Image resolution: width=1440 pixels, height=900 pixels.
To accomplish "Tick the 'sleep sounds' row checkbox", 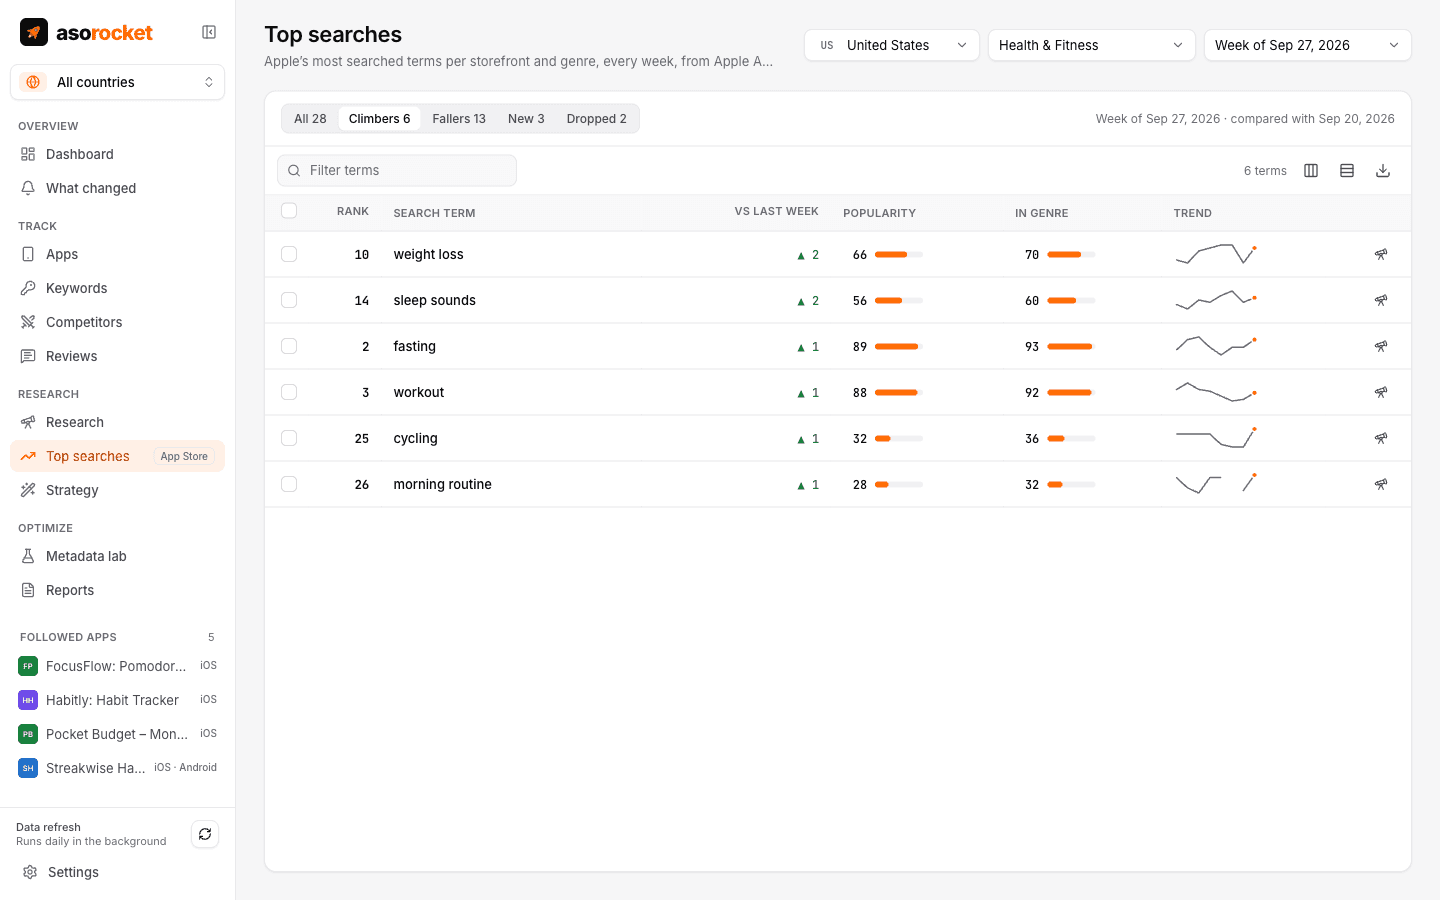I will click(289, 301).
